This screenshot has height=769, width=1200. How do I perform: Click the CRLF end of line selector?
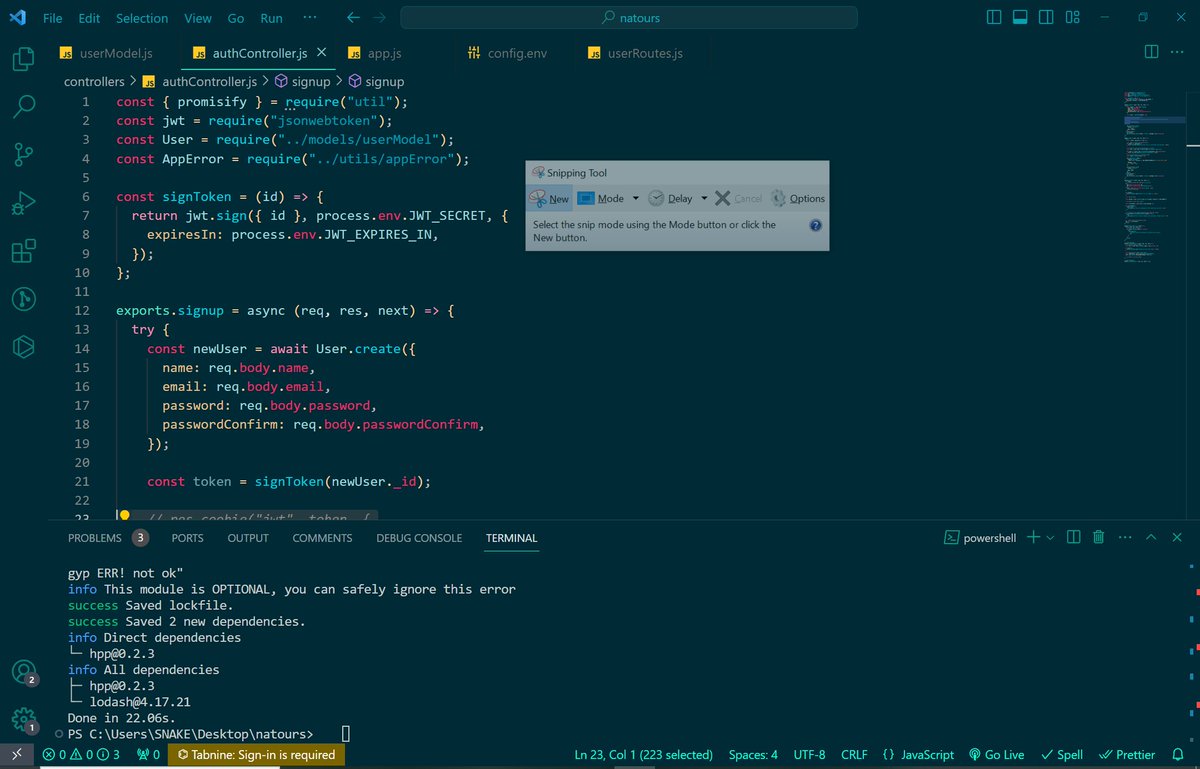854,755
